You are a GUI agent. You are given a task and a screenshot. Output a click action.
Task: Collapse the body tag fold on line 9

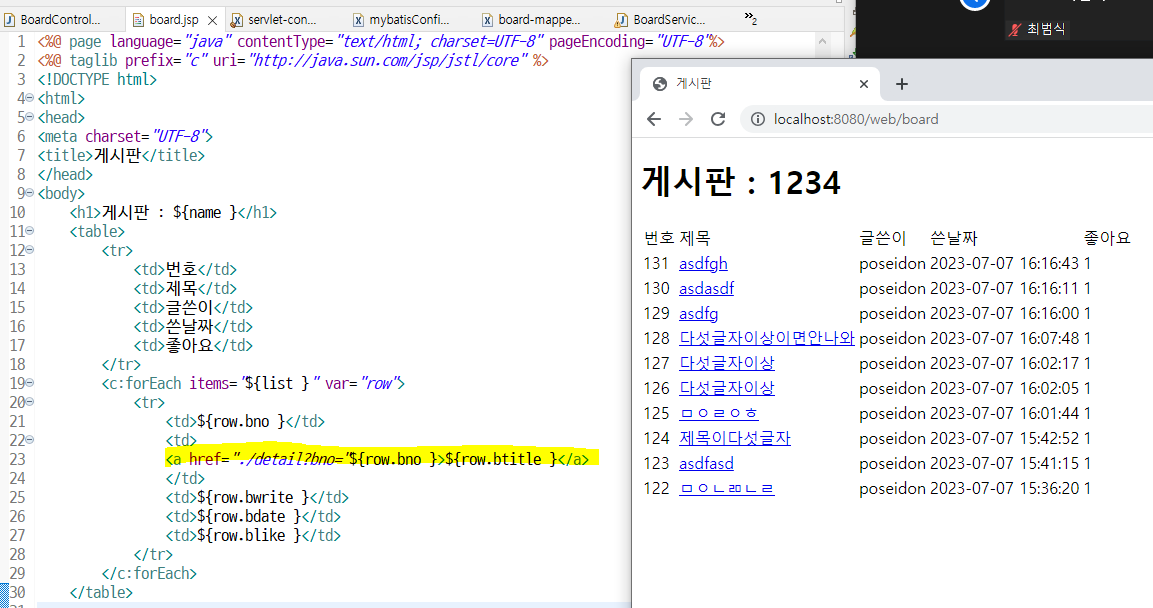pos(29,193)
